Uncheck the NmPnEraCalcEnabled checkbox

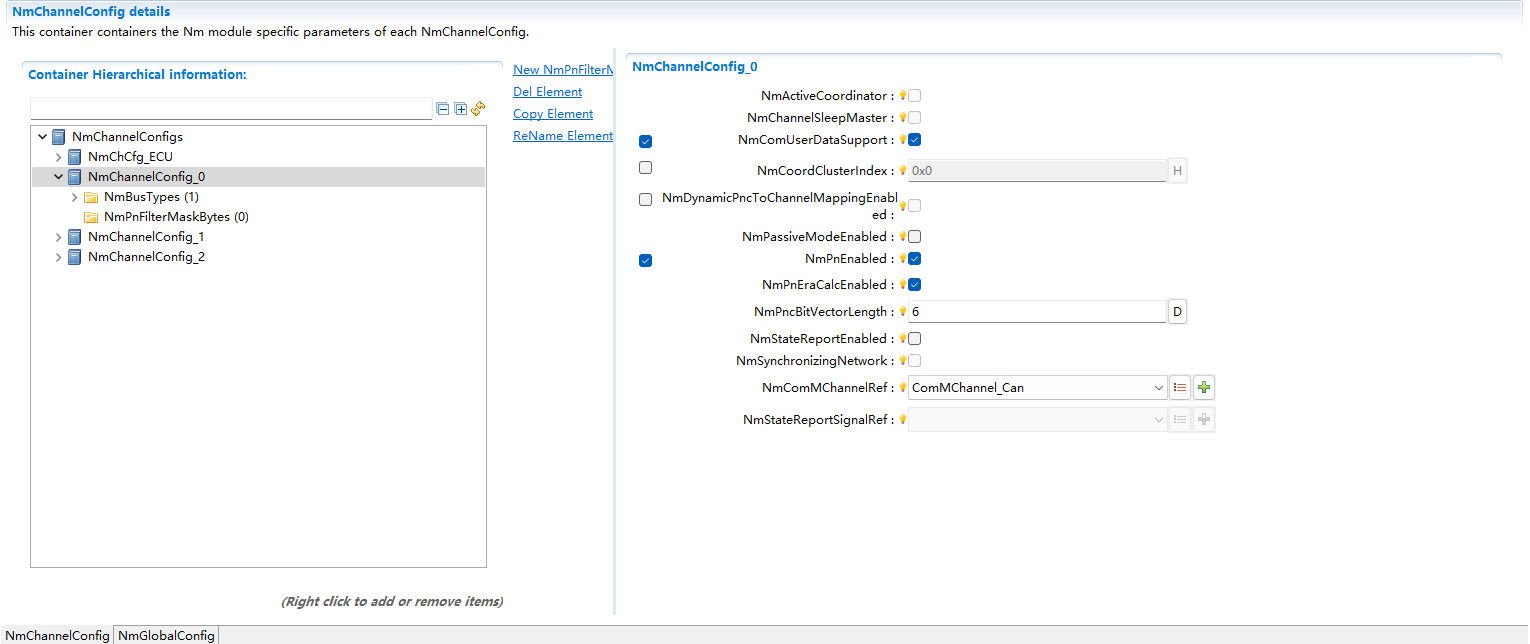pyautogui.click(x=914, y=285)
